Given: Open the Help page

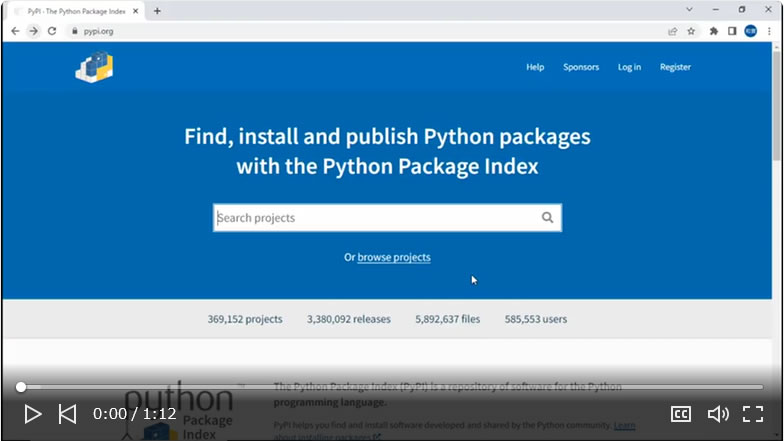Looking at the screenshot, I should [534, 67].
